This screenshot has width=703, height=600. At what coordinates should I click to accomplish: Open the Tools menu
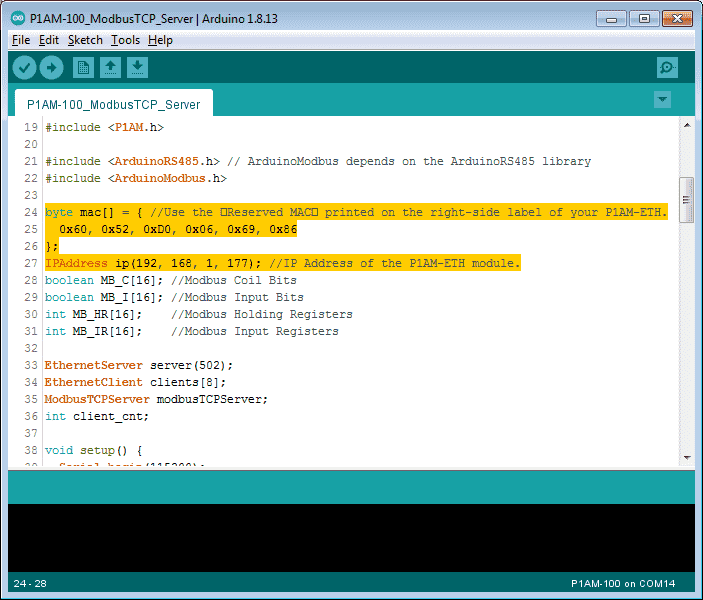coord(126,40)
